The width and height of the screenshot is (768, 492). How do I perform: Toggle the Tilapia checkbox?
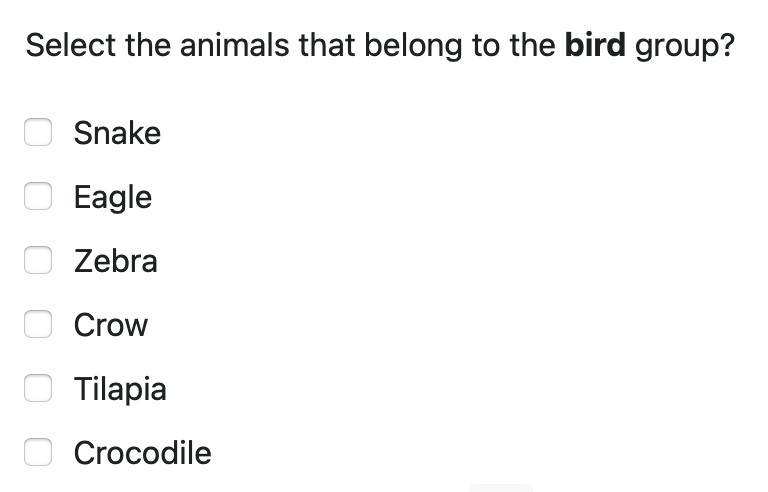(x=38, y=388)
